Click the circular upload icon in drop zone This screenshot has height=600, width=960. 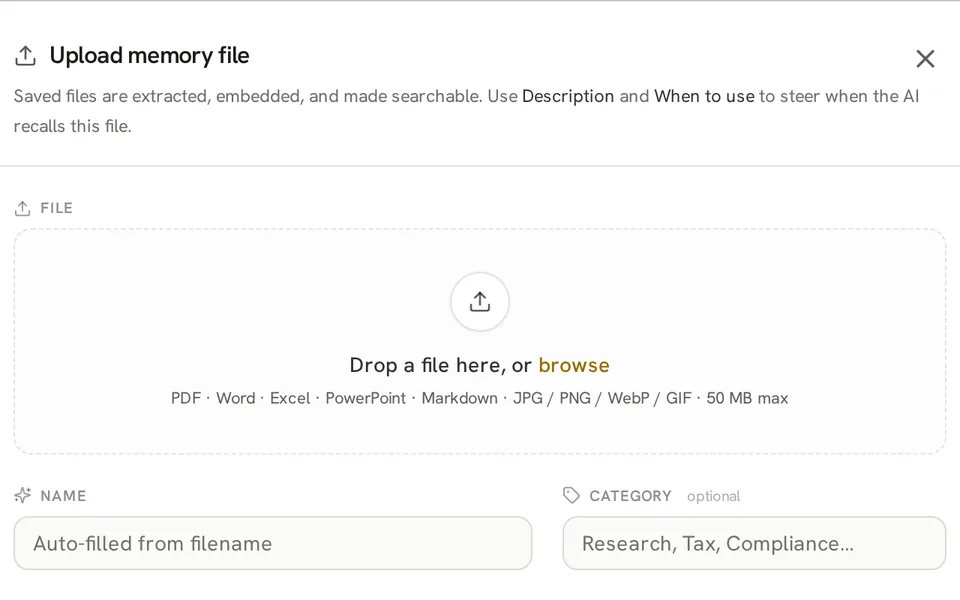coord(480,302)
